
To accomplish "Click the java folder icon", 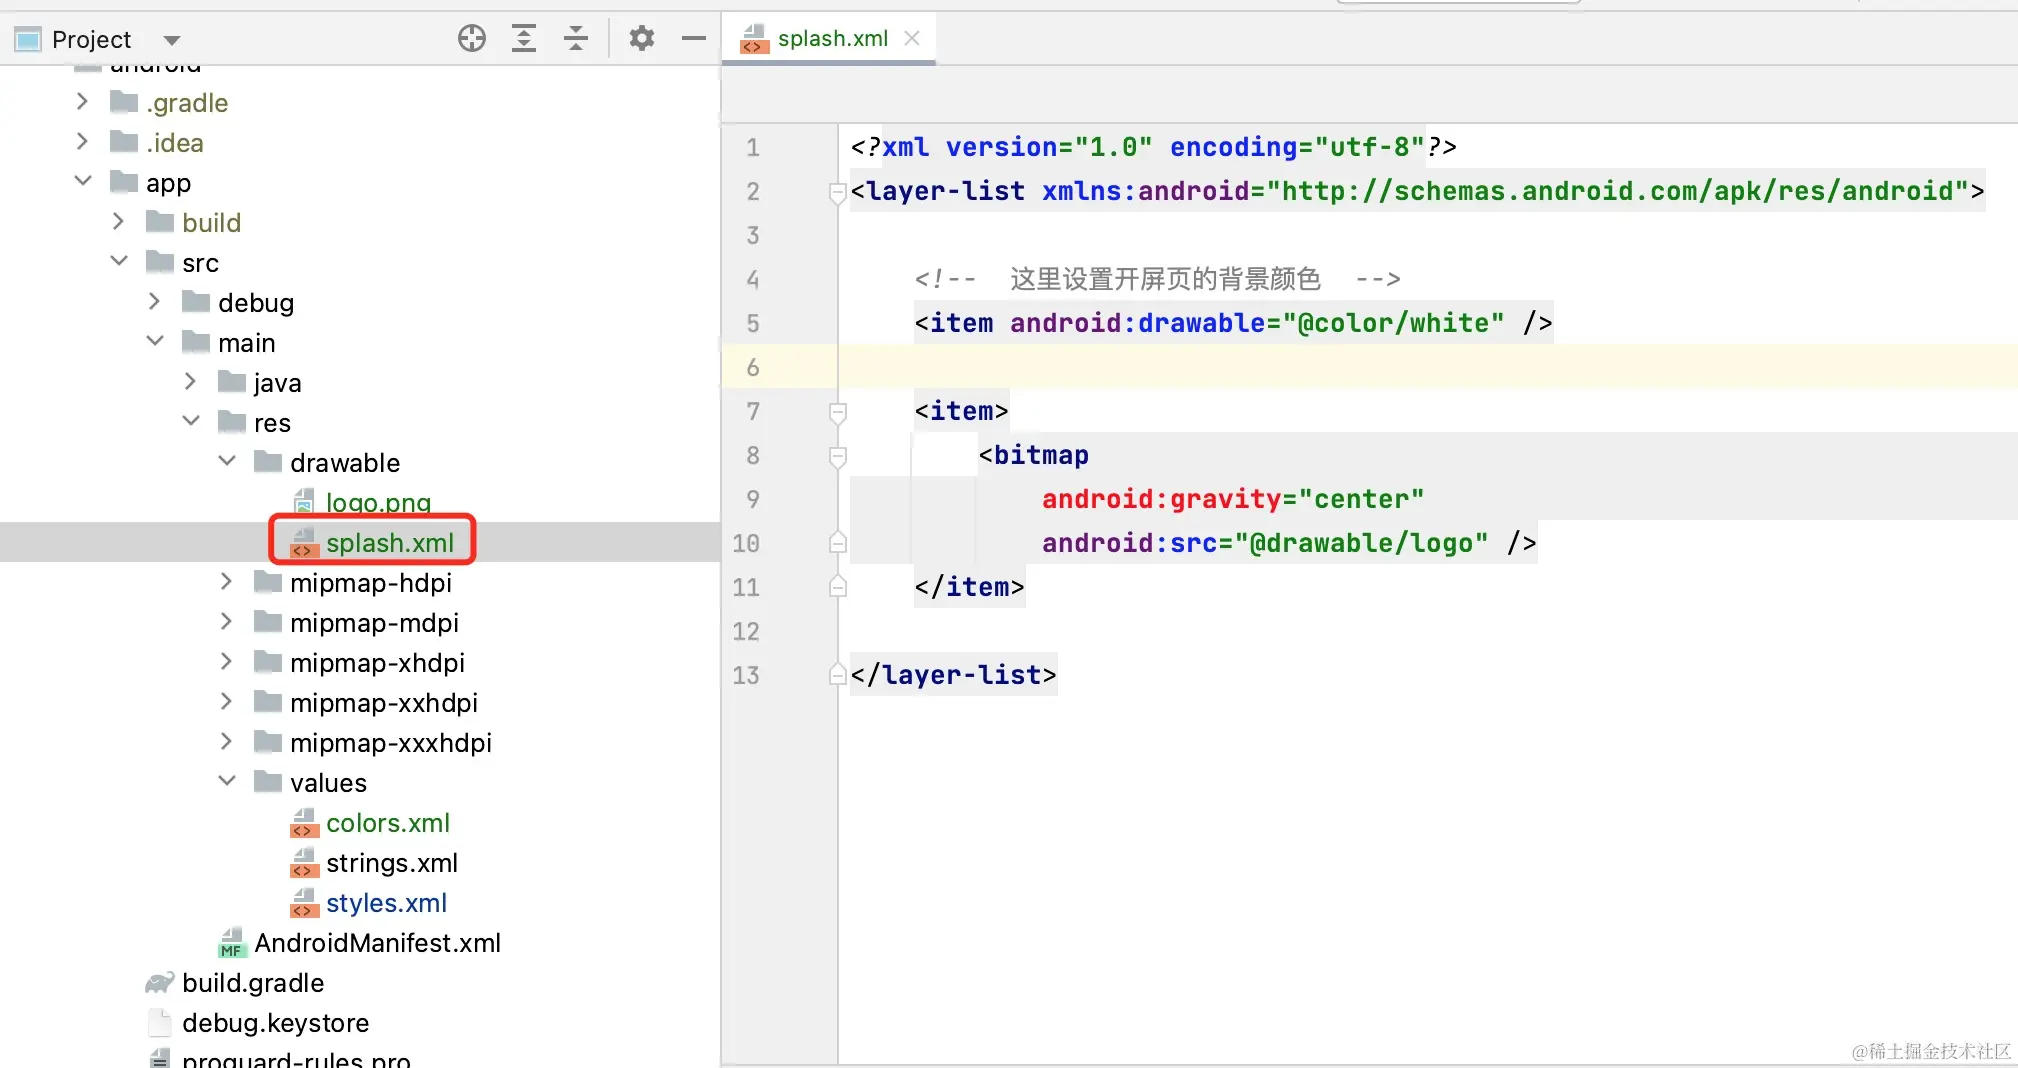I will tap(232, 382).
